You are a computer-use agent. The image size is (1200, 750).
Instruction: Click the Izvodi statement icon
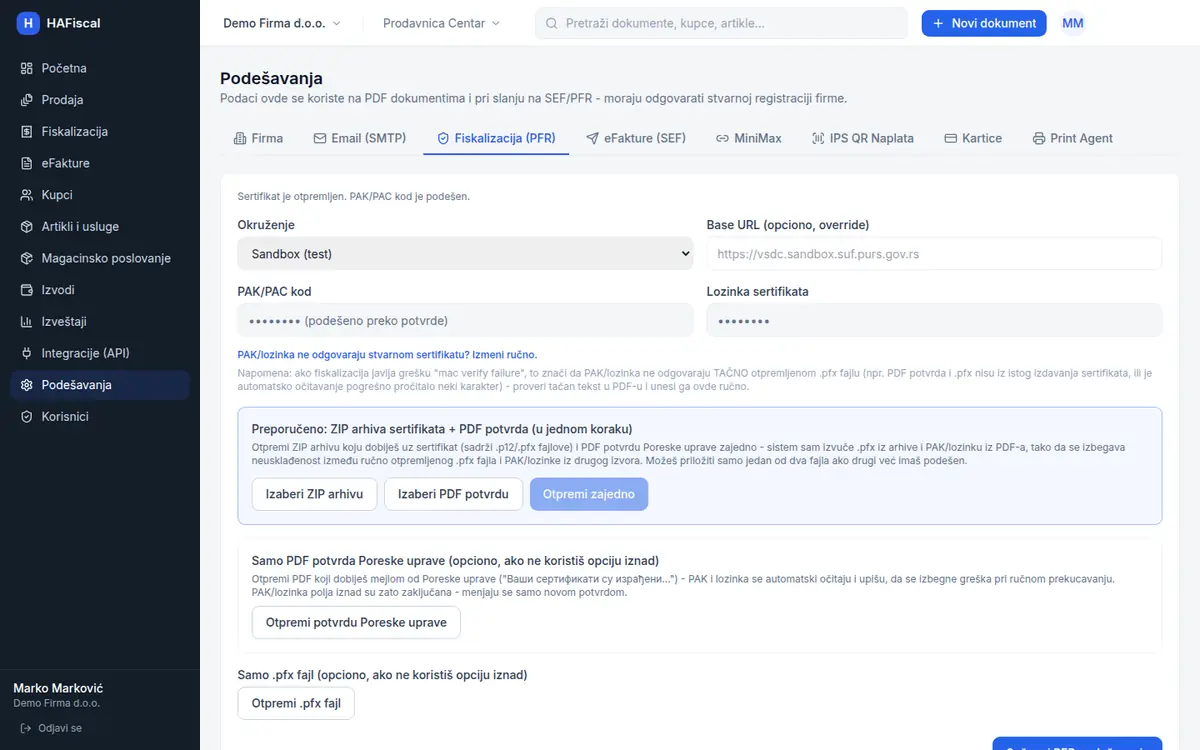coord(27,290)
